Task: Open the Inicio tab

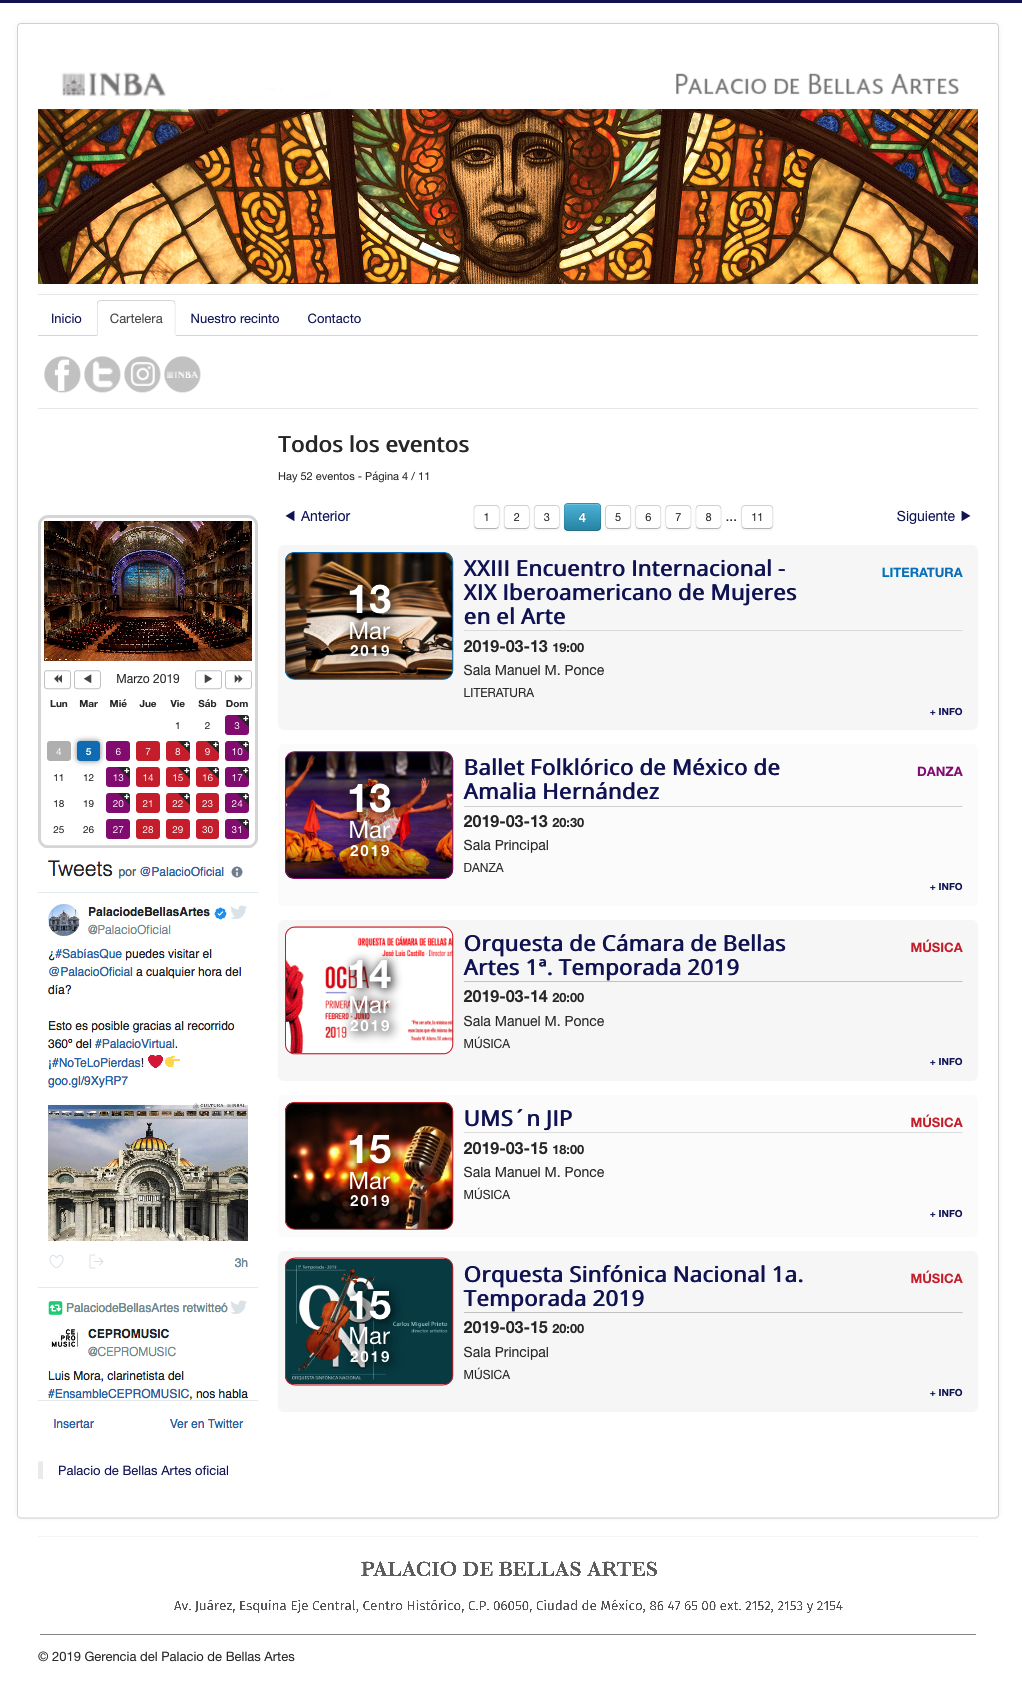Action: [x=66, y=319]
